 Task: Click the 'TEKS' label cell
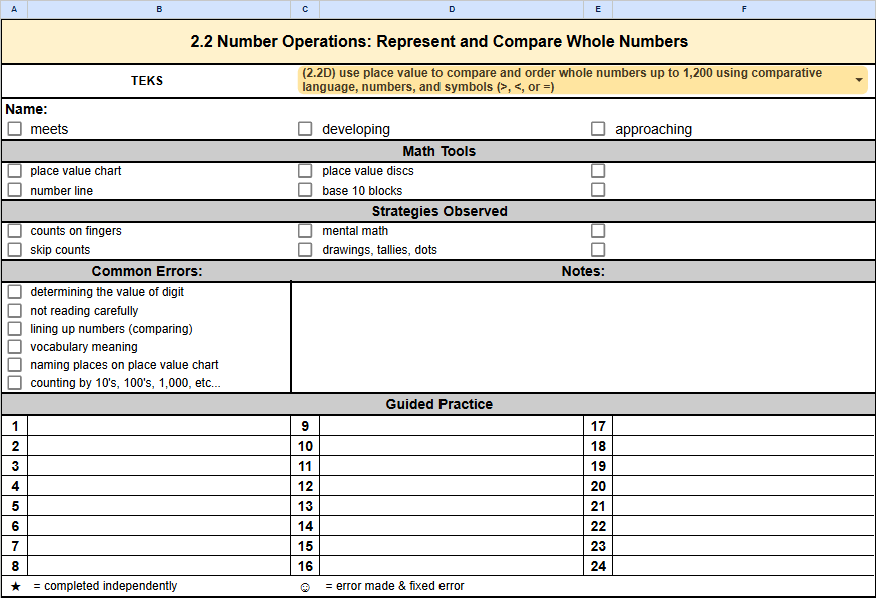click(x=146, y=80)
